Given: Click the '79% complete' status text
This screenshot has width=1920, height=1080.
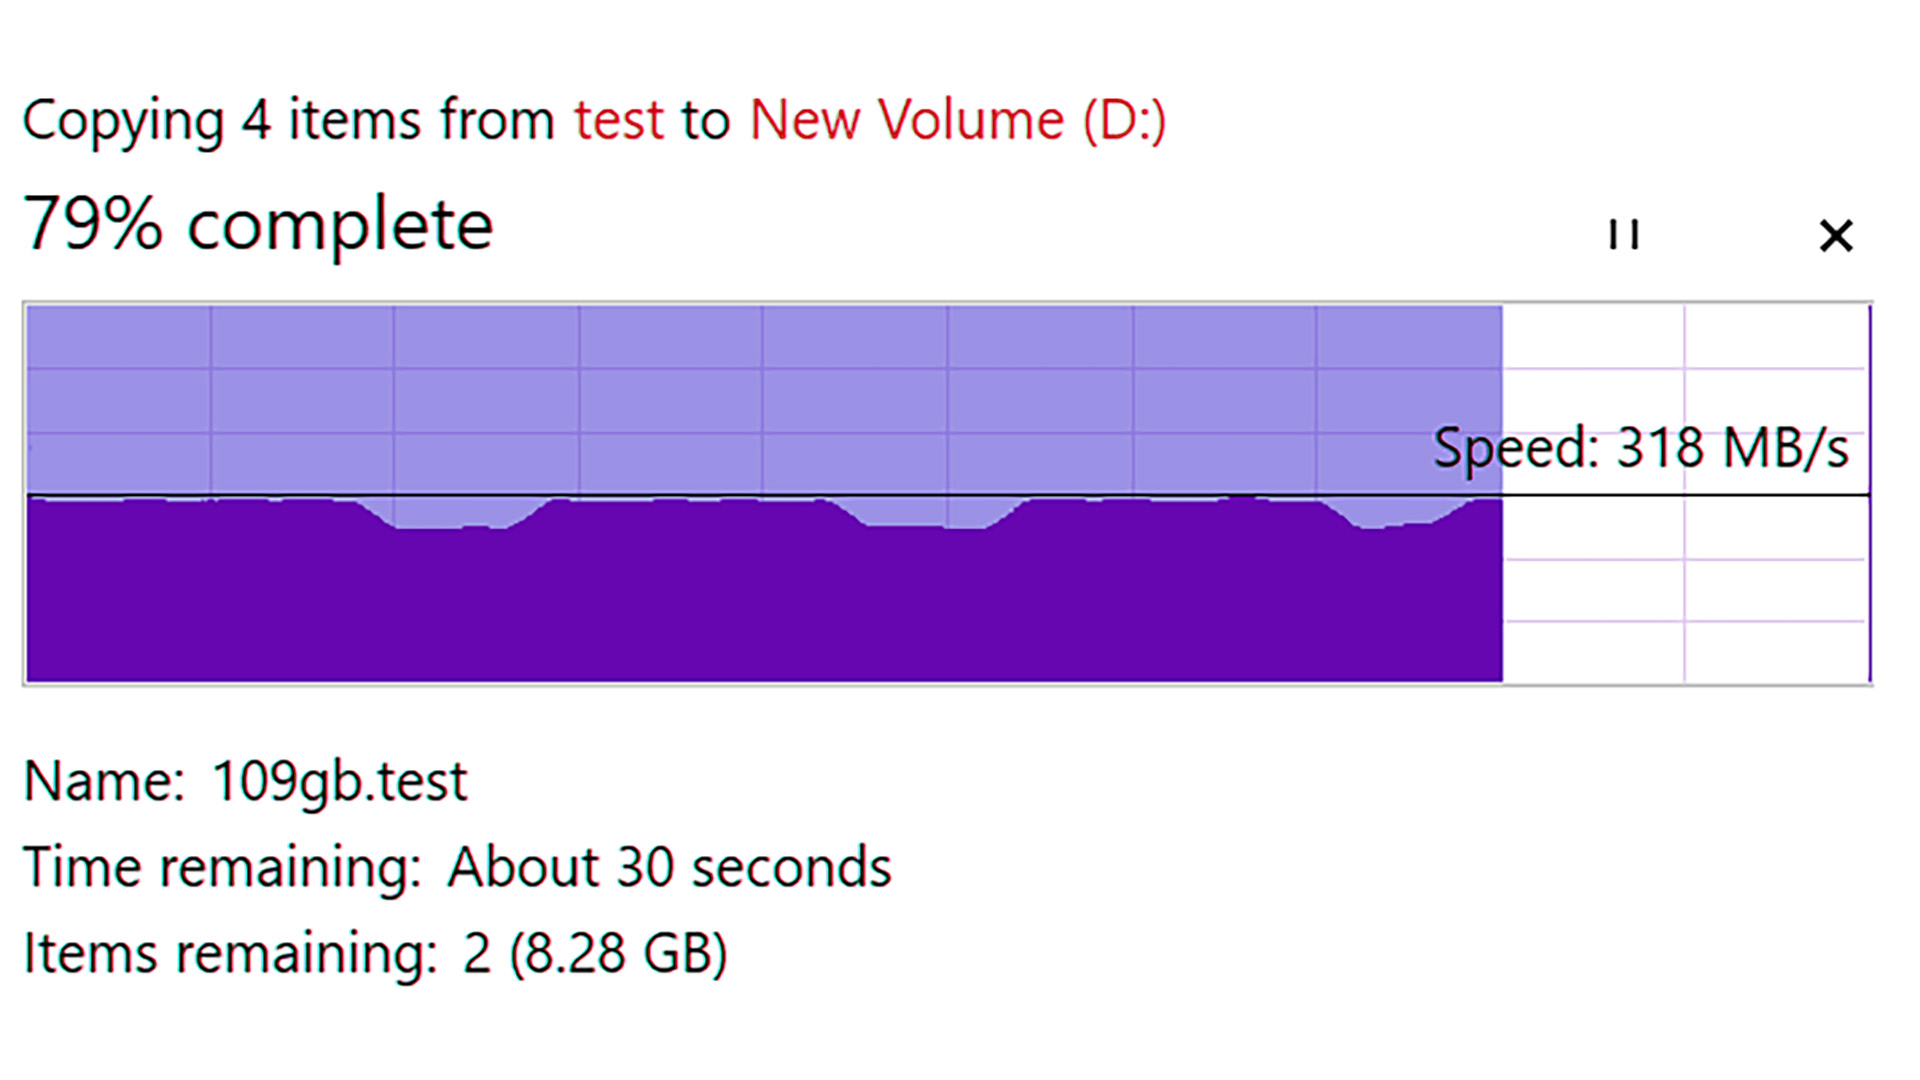Looking at the screenshot, I should (x=258, y=224).
